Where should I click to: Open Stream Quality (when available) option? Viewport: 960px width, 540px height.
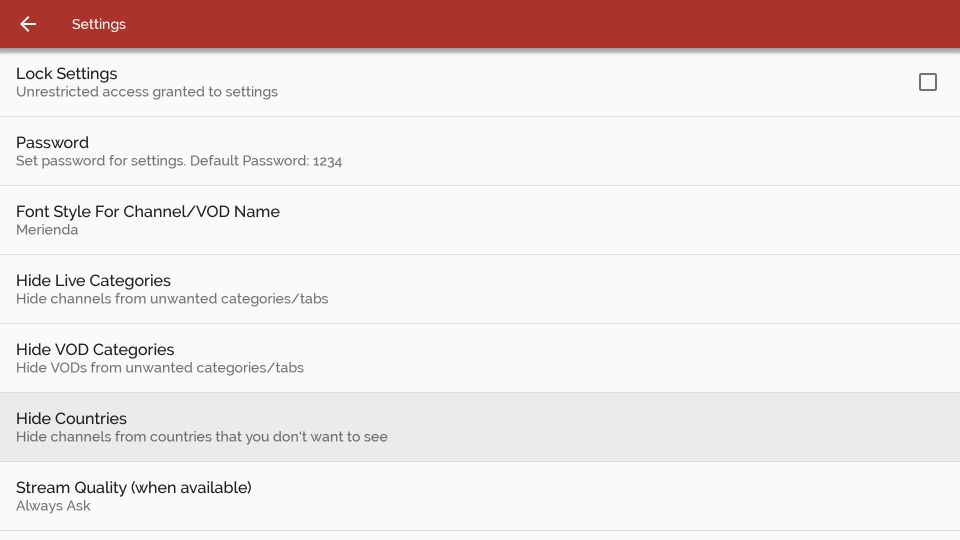[x=480, y=497]
